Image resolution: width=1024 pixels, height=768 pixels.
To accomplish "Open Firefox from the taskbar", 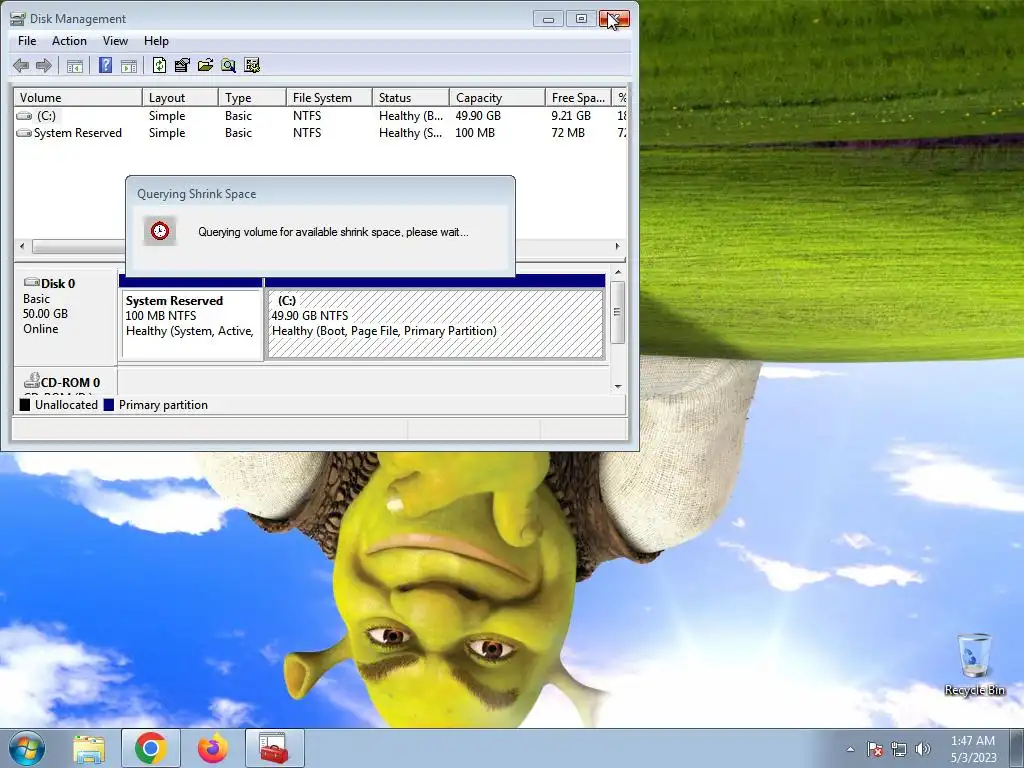I will tap(213, 748).
